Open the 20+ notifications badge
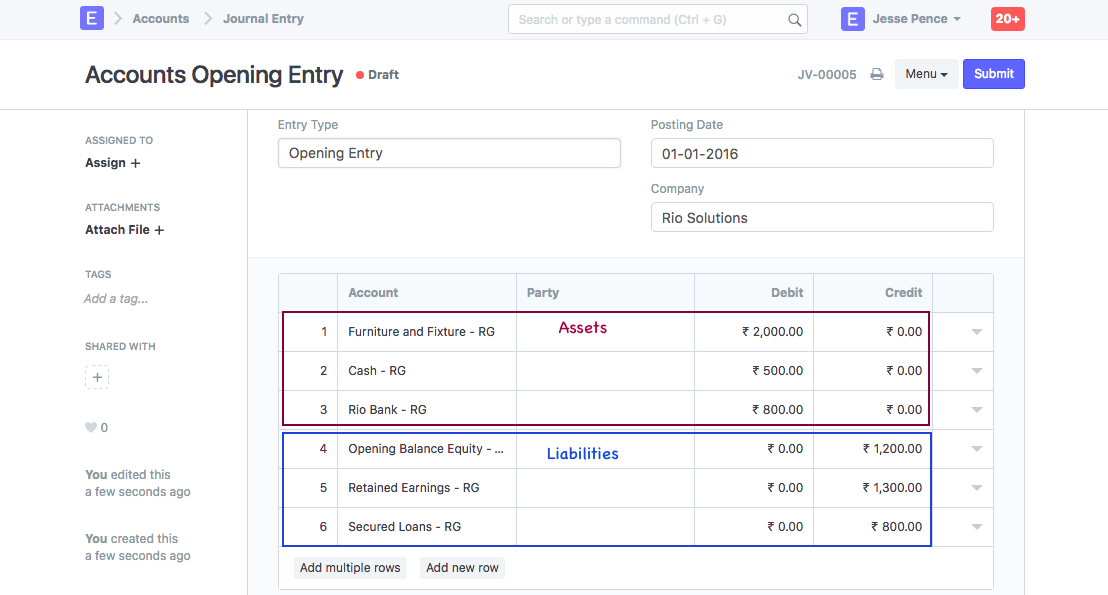Image resolution: width=1108 pixels, height=595 pixels. 1007,19
